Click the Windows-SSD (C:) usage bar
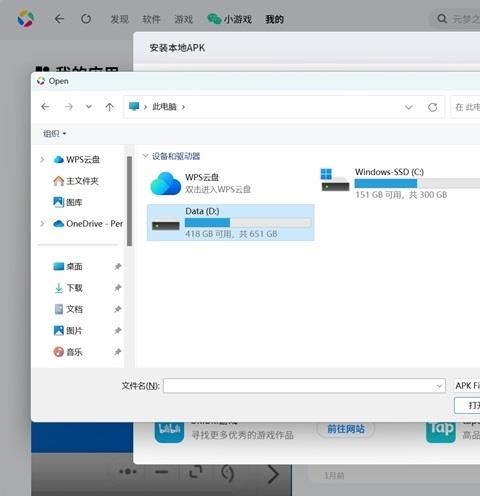The image size is (480, 496). (417, 183)
